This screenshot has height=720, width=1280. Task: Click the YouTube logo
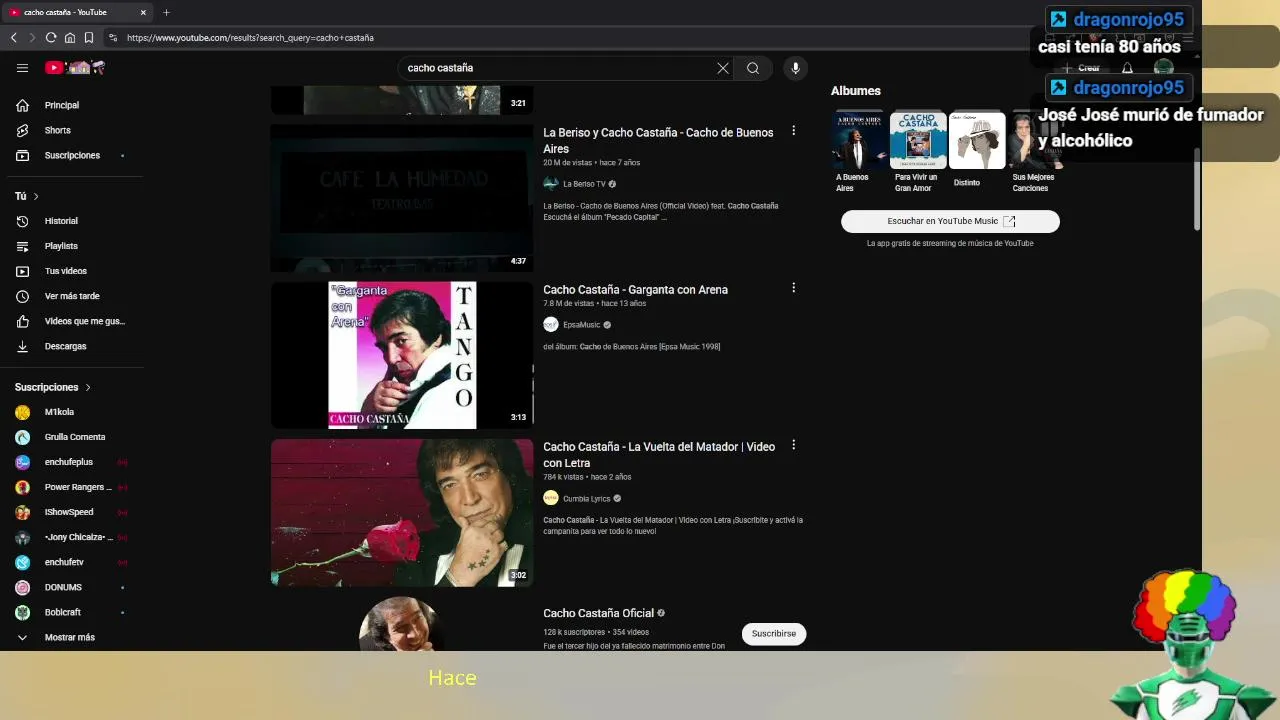point(75,68)
